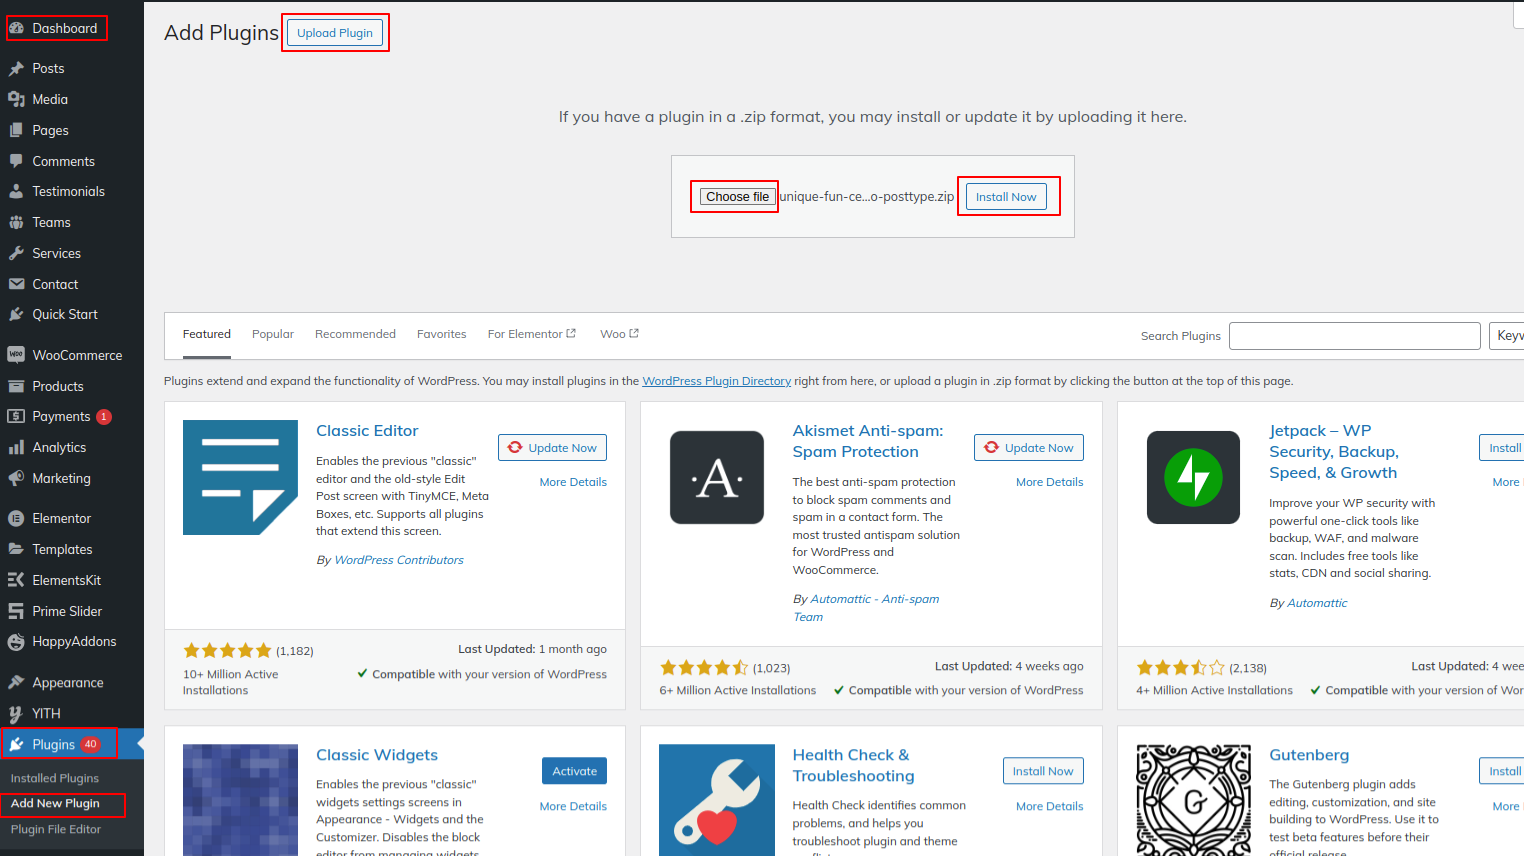Click the WooCommerce icon in sidebar
This screenshot has height=856, width=1524.
point(16,355)
